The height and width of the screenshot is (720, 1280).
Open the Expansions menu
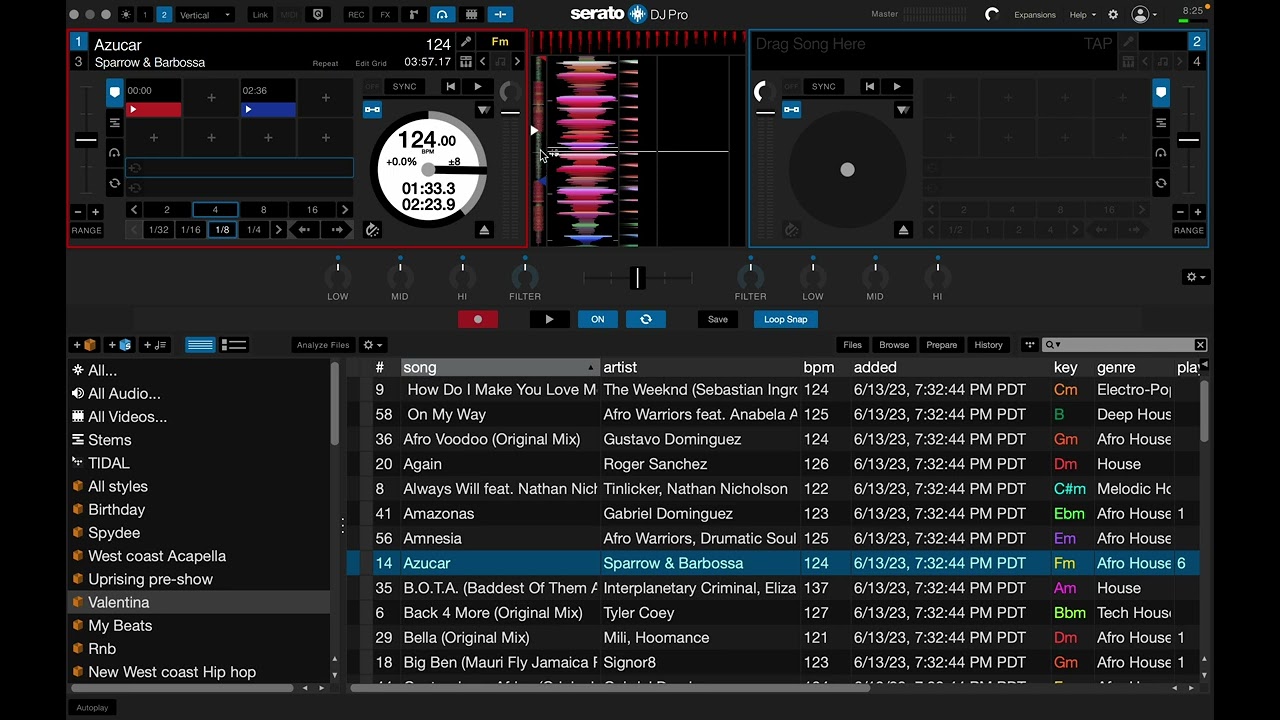pyautogui.click(x=1035, y=15)
